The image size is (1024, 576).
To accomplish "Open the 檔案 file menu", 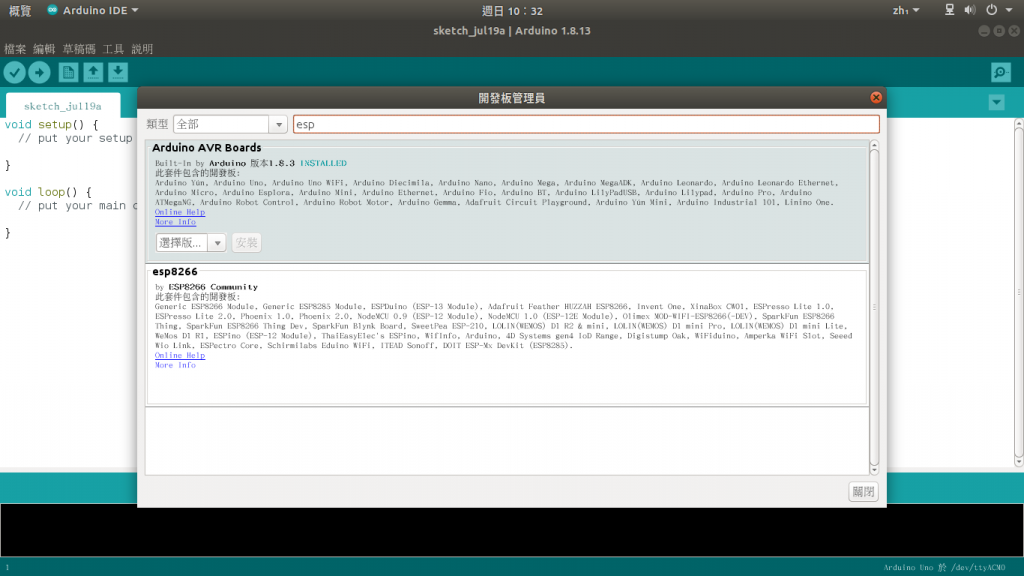I will [15, 49].
